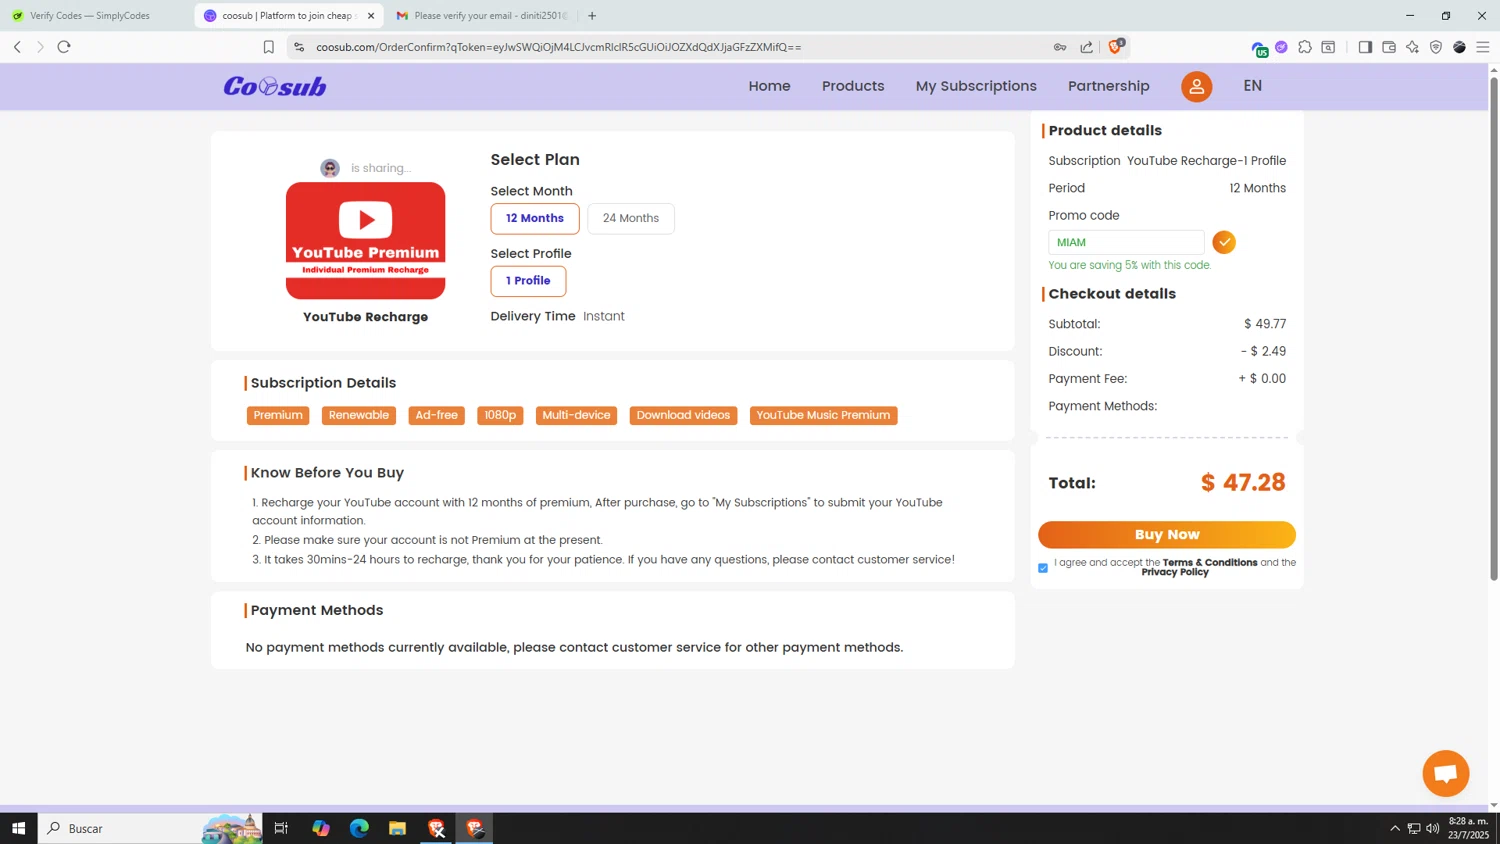
Task: Reload the page with the refresh icon
Action: 64,47
